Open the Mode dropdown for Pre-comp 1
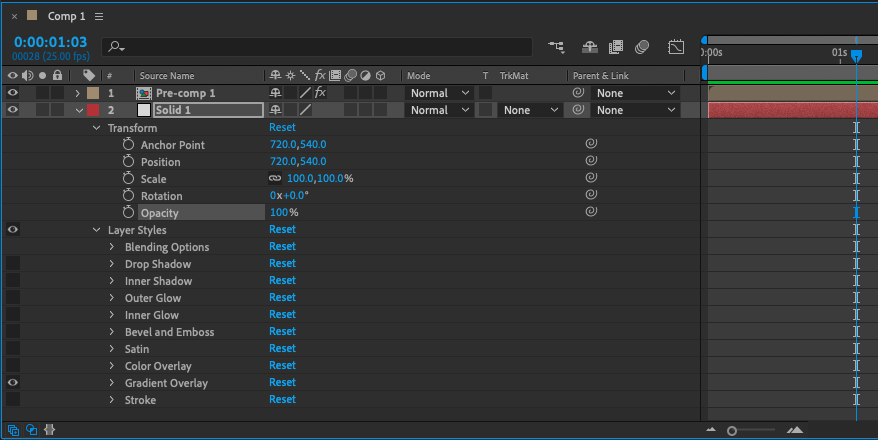This screenshot has height=440, width=878. click(x=439, y=93)
